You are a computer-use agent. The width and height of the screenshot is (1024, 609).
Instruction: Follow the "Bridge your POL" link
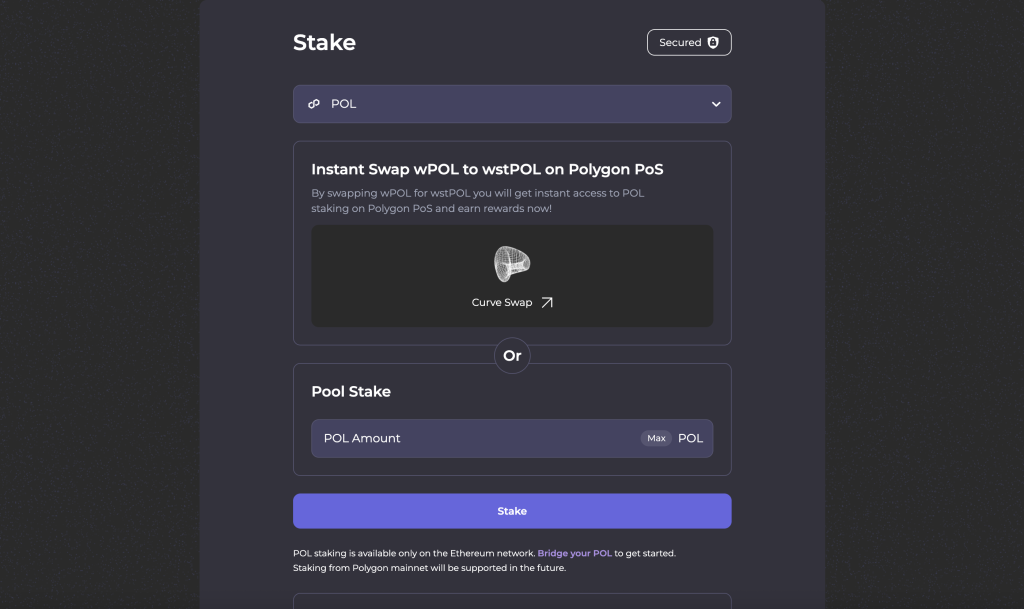point(575,552)
